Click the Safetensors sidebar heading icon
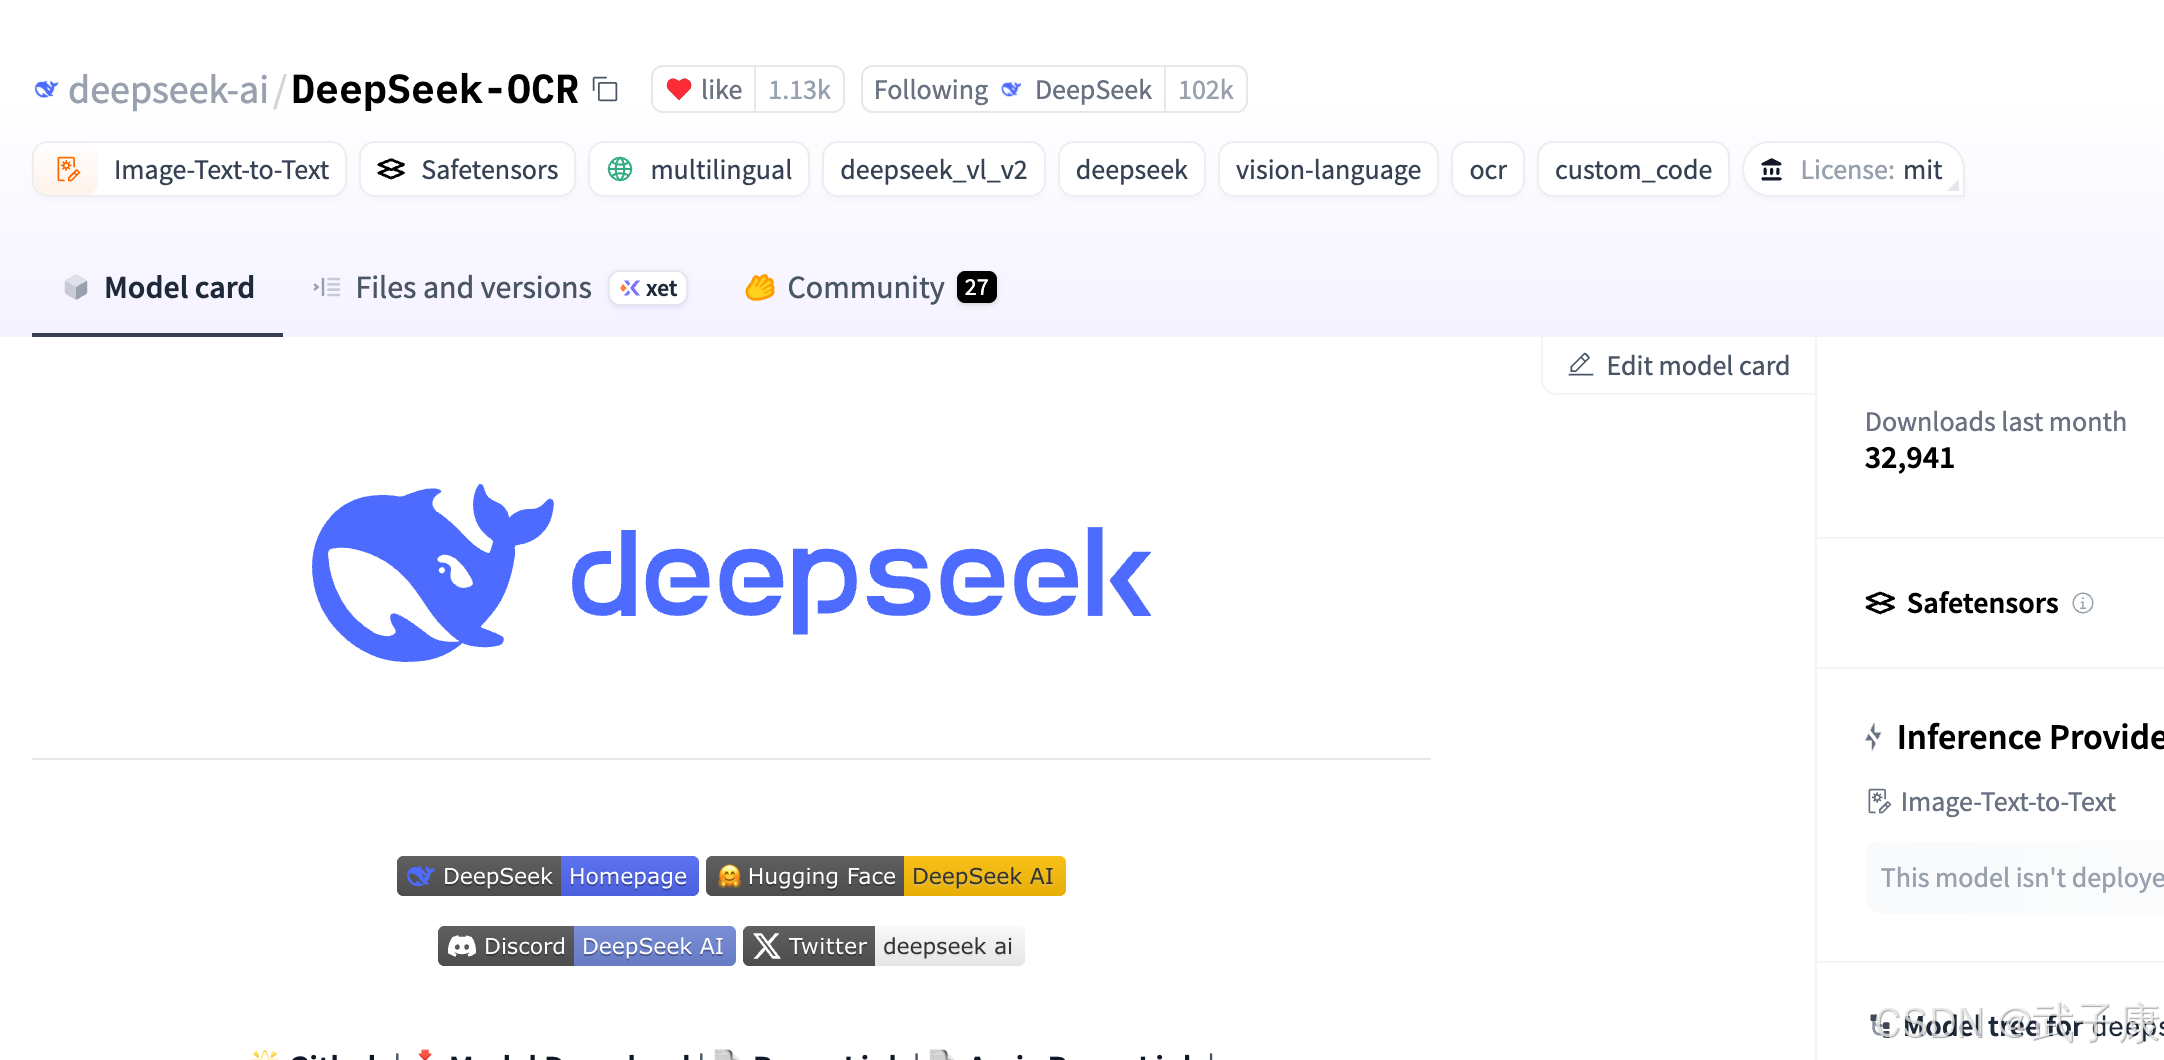The image size is (2164, 1060). (1880, 603)
